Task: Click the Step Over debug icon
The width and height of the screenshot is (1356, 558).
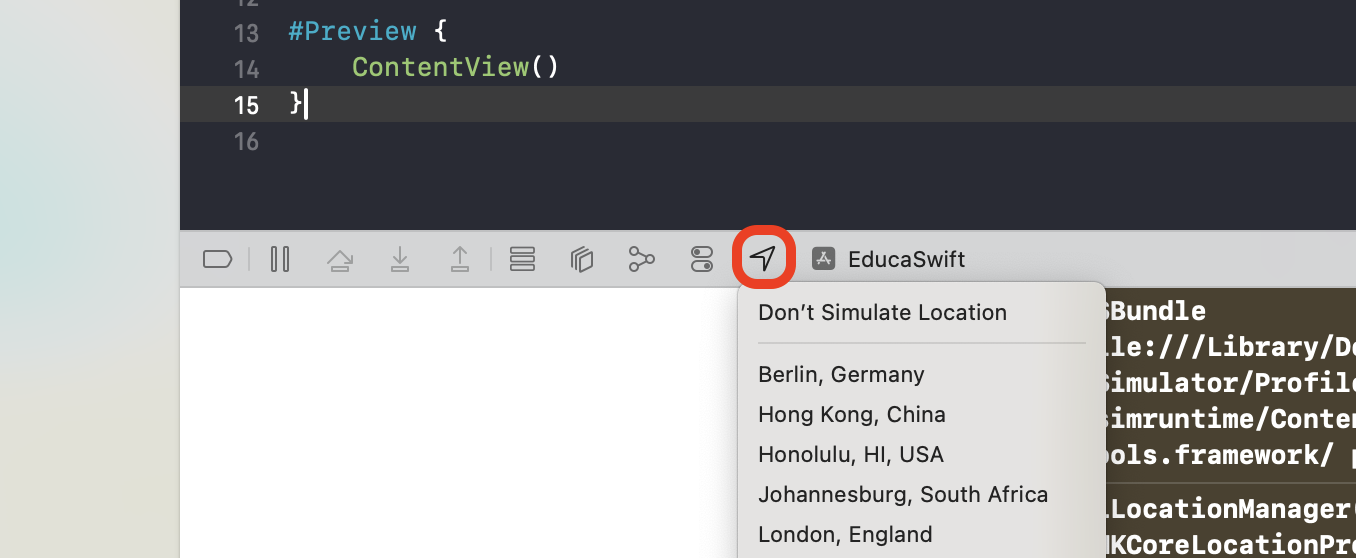Action: click(x=340, y=260)
